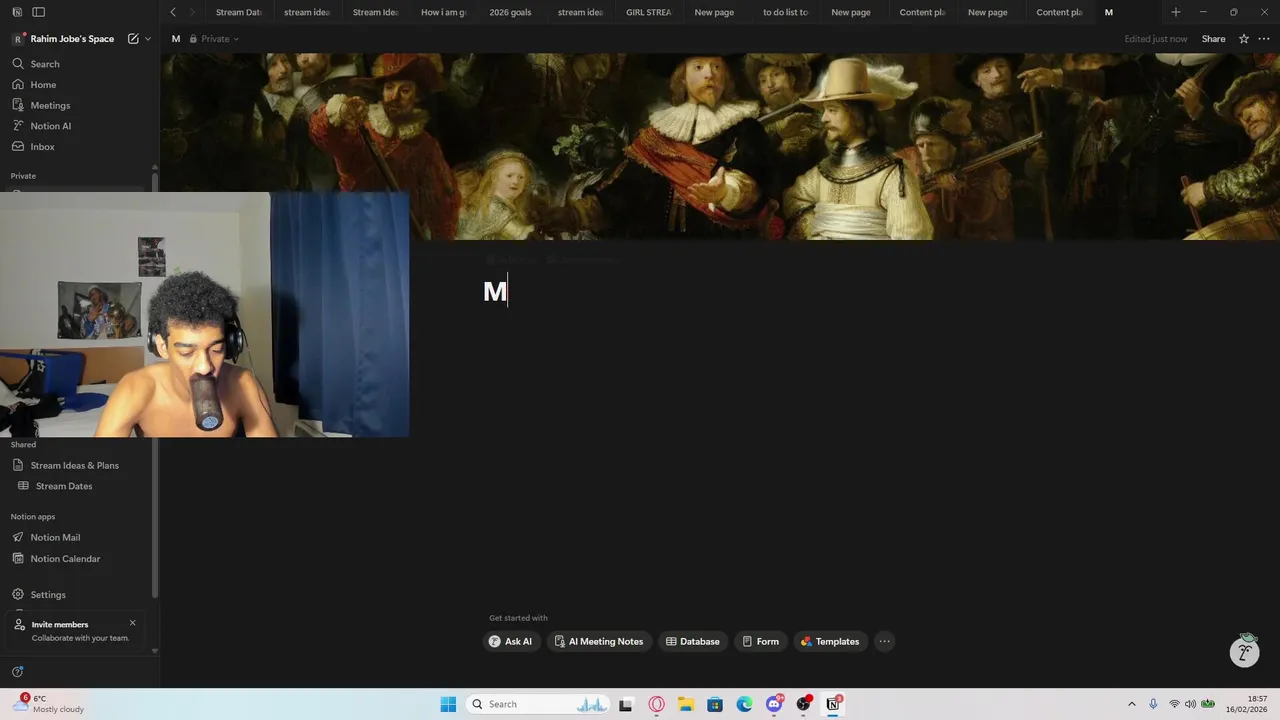The width and height of the screenshot is (1280, 720).
Task: Open a new tab with plus icon
Action: click(x=1176, y=12)
